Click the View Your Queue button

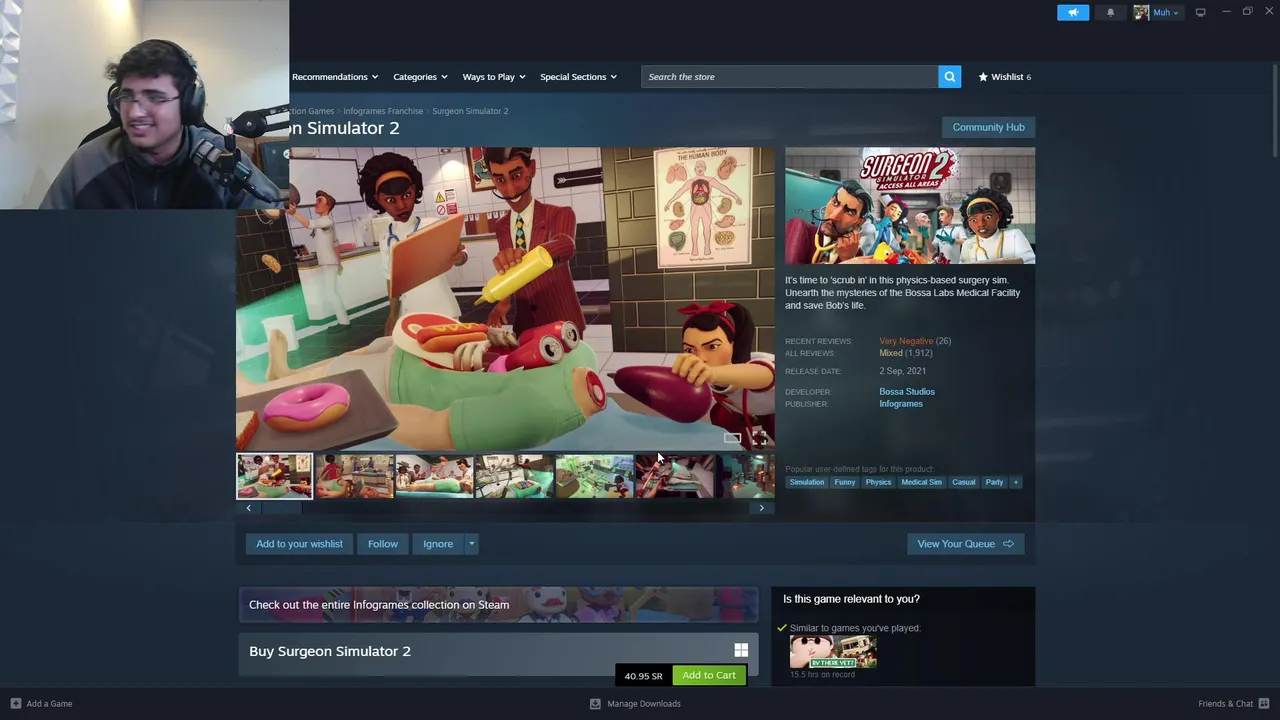pyautogui.click(x=965, y=544)
